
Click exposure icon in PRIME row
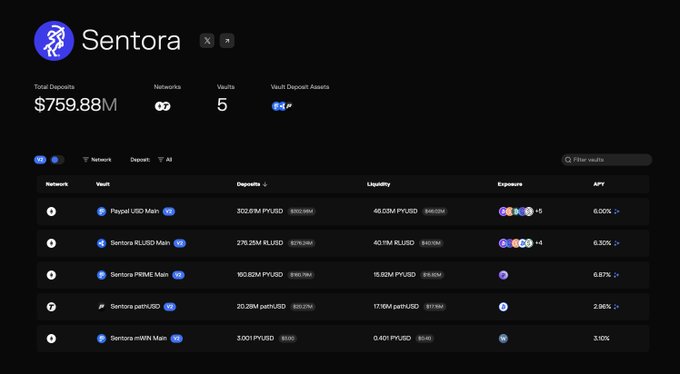[503, 275]
